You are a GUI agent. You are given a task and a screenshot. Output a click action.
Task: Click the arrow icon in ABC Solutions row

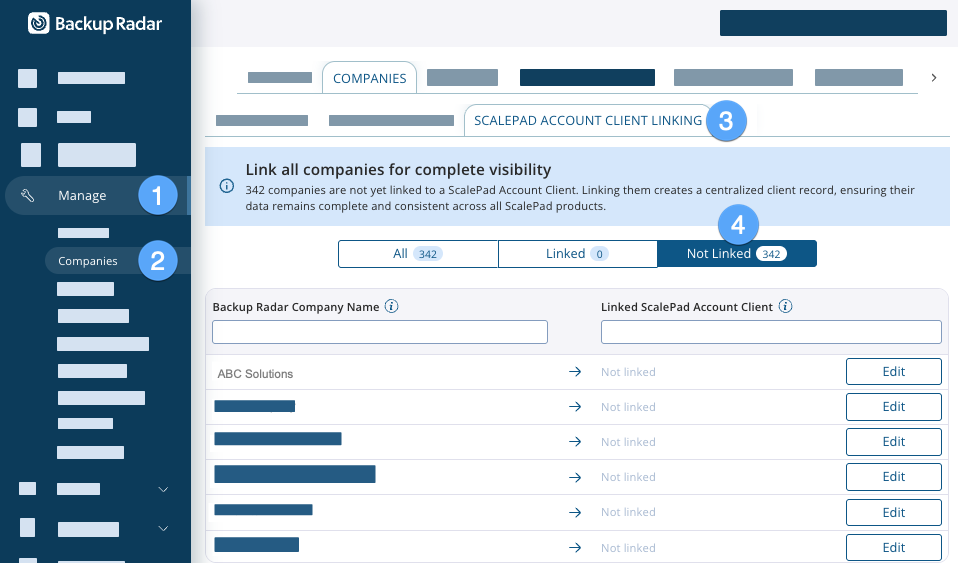point(575,372)
